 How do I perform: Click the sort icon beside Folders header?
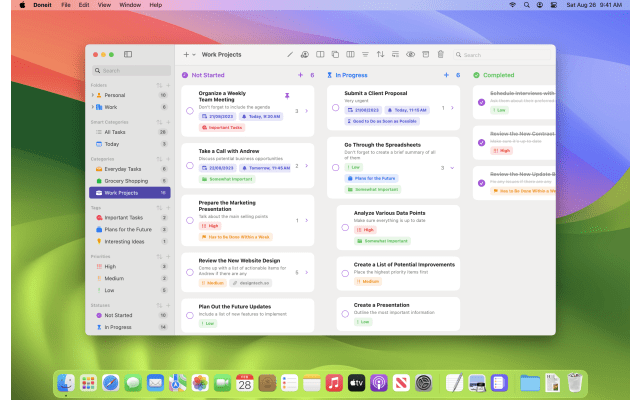pyautogui.click(x=159, y=85)
